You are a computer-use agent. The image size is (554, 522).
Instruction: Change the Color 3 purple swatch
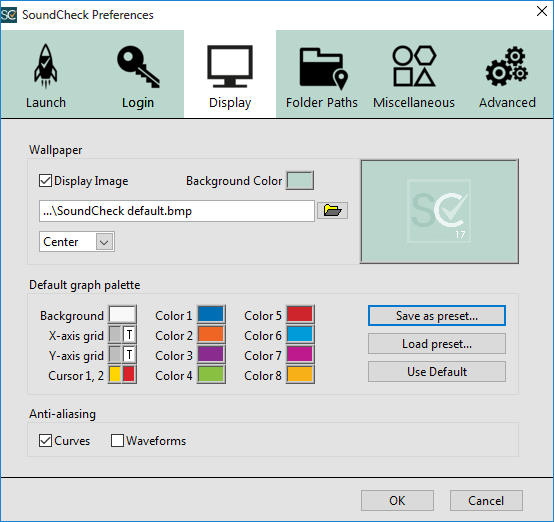point(211,354)
